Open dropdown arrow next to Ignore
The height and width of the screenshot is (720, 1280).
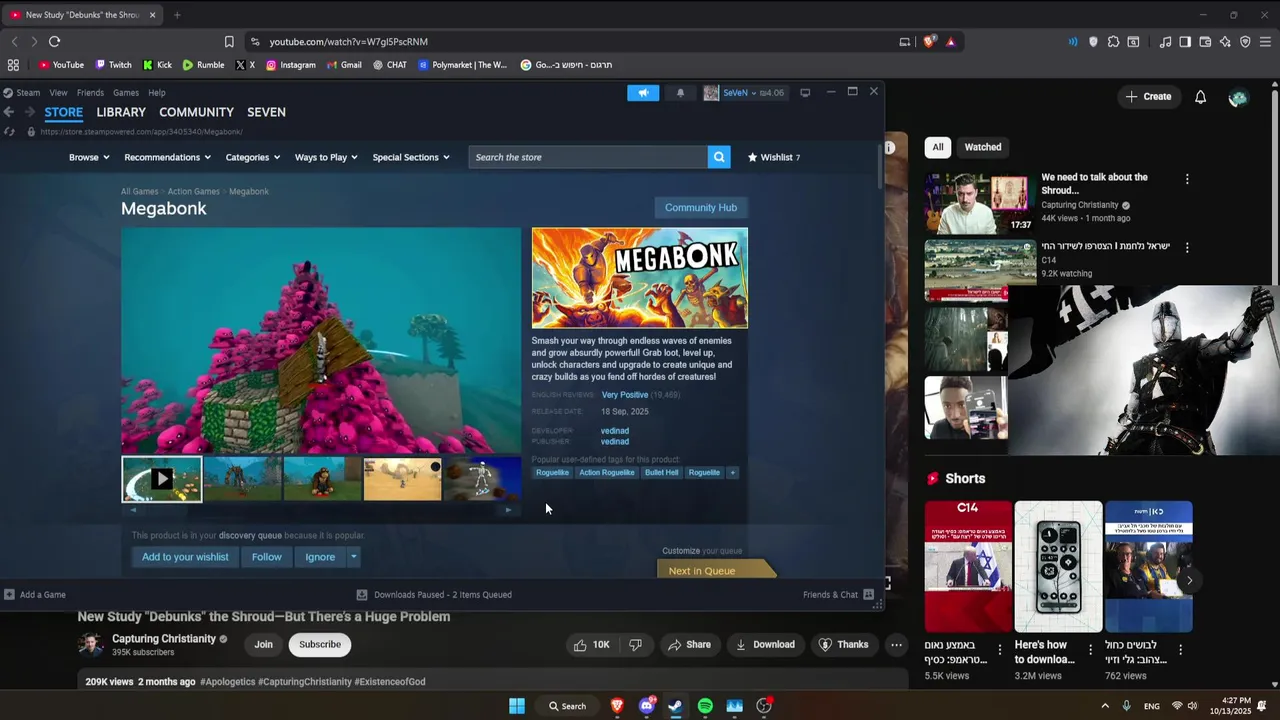click(353, 557)
